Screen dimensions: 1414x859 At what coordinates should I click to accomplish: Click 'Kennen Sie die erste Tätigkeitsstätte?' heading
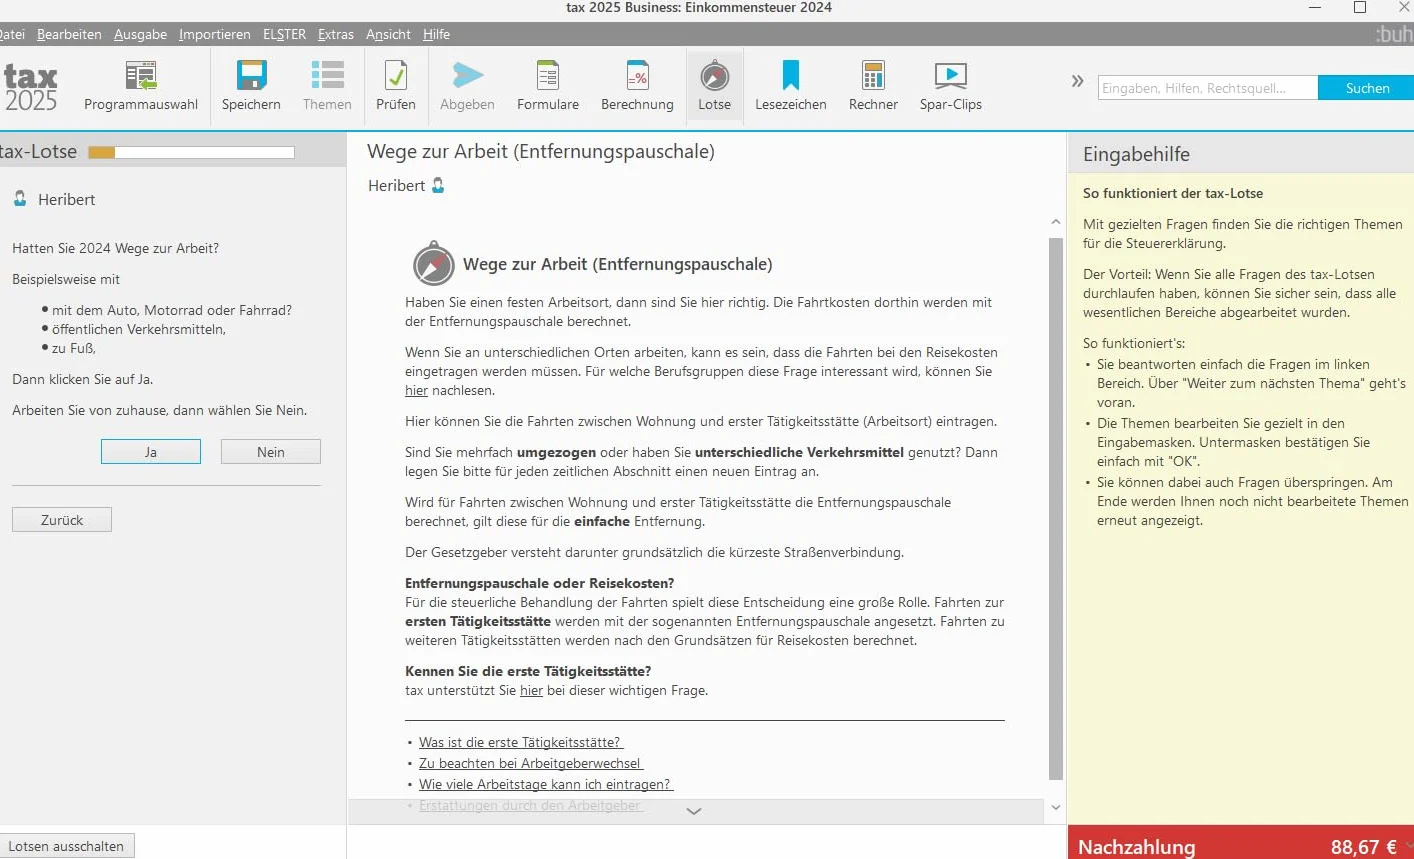click(x=528, y=671)
